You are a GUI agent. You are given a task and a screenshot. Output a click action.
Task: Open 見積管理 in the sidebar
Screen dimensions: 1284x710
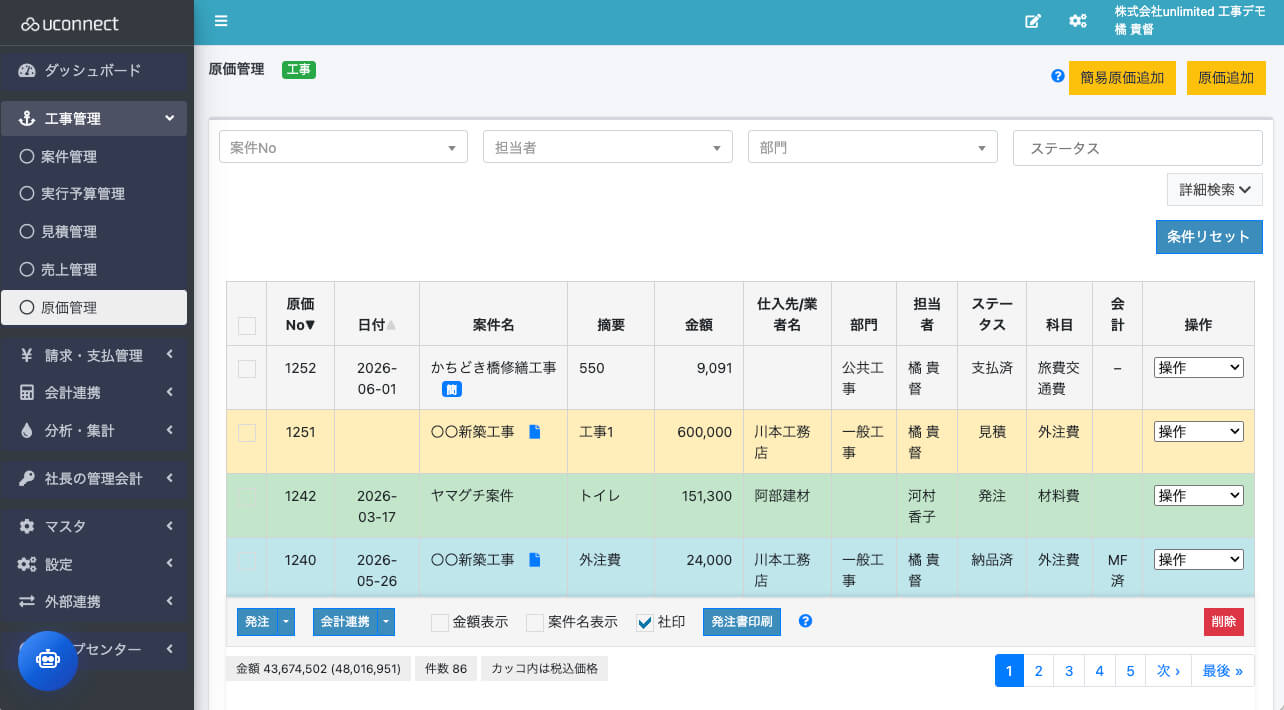click(94, 232)
